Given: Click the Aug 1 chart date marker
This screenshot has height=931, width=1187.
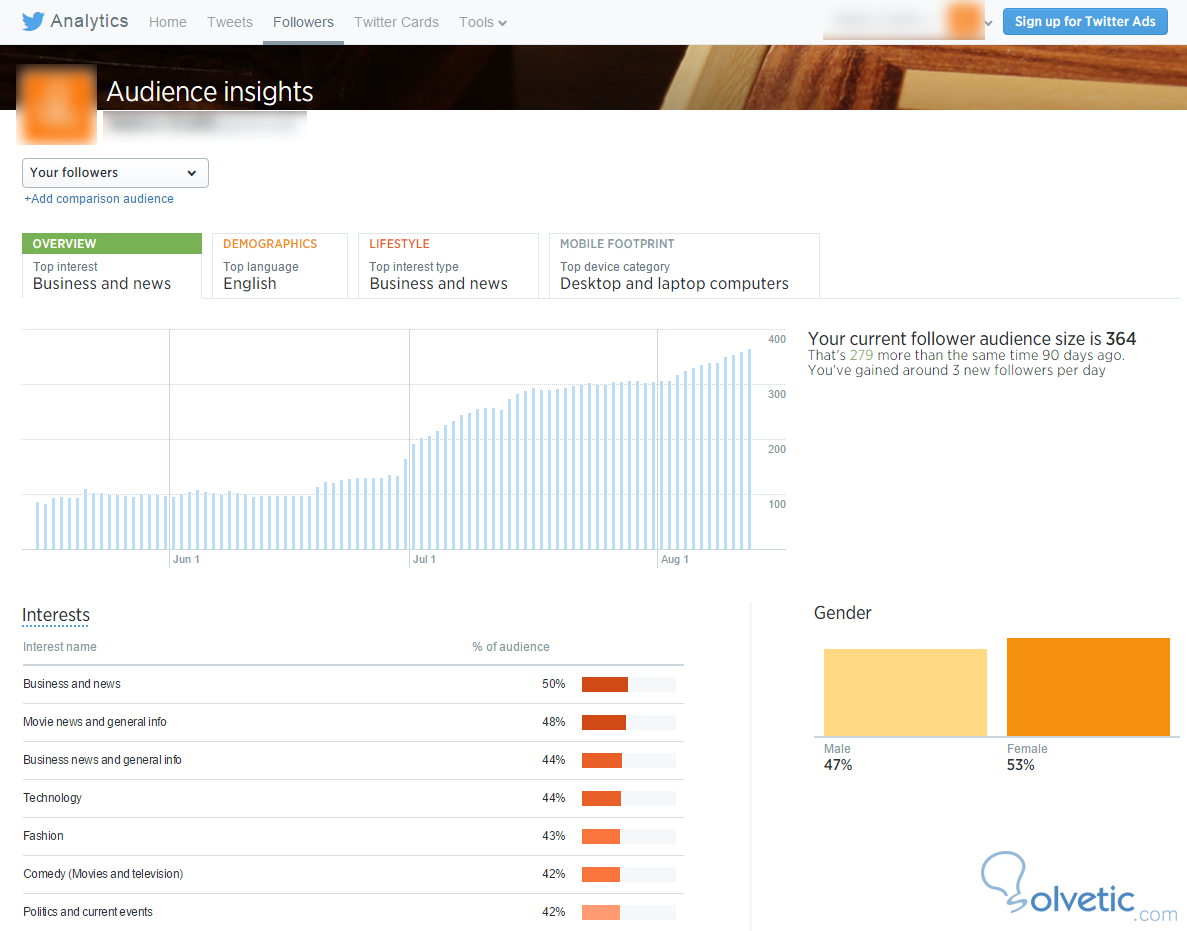Looking at the screenshot, I should click(675, 559).
